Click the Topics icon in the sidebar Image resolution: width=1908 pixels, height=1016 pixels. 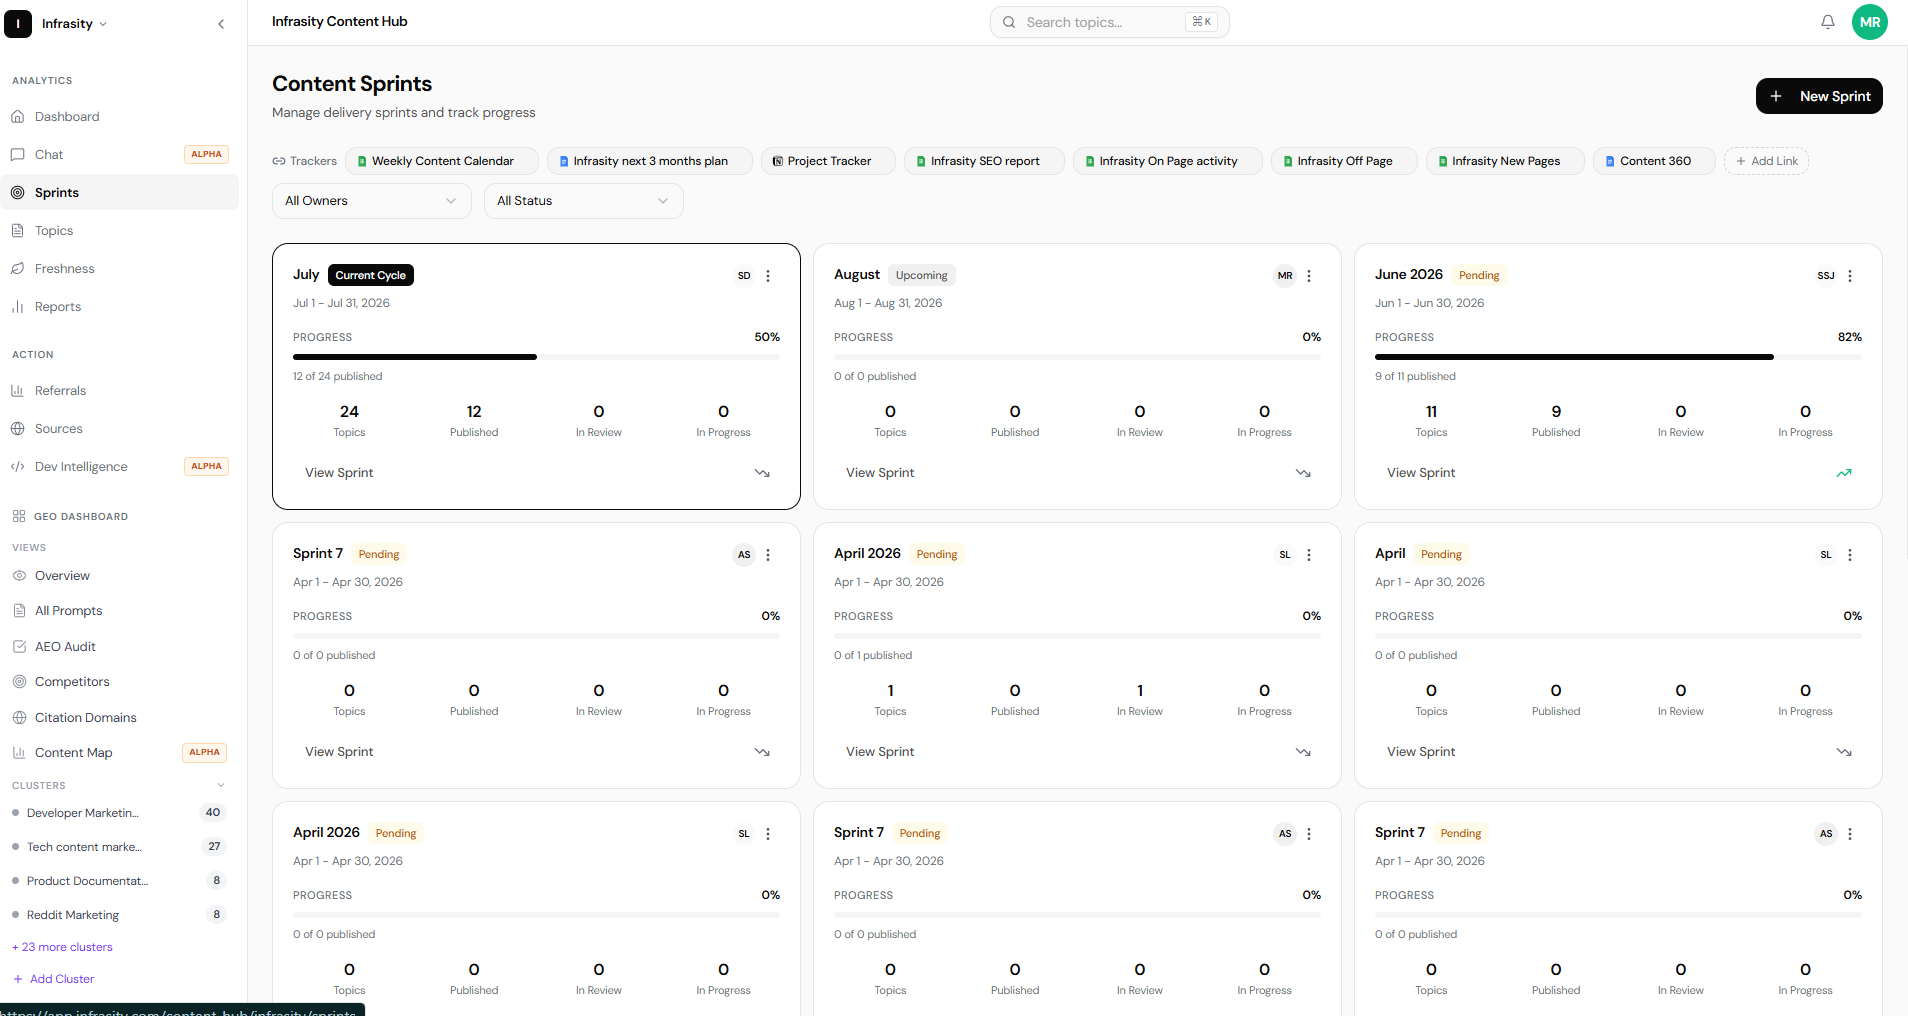tap(18, 231)
